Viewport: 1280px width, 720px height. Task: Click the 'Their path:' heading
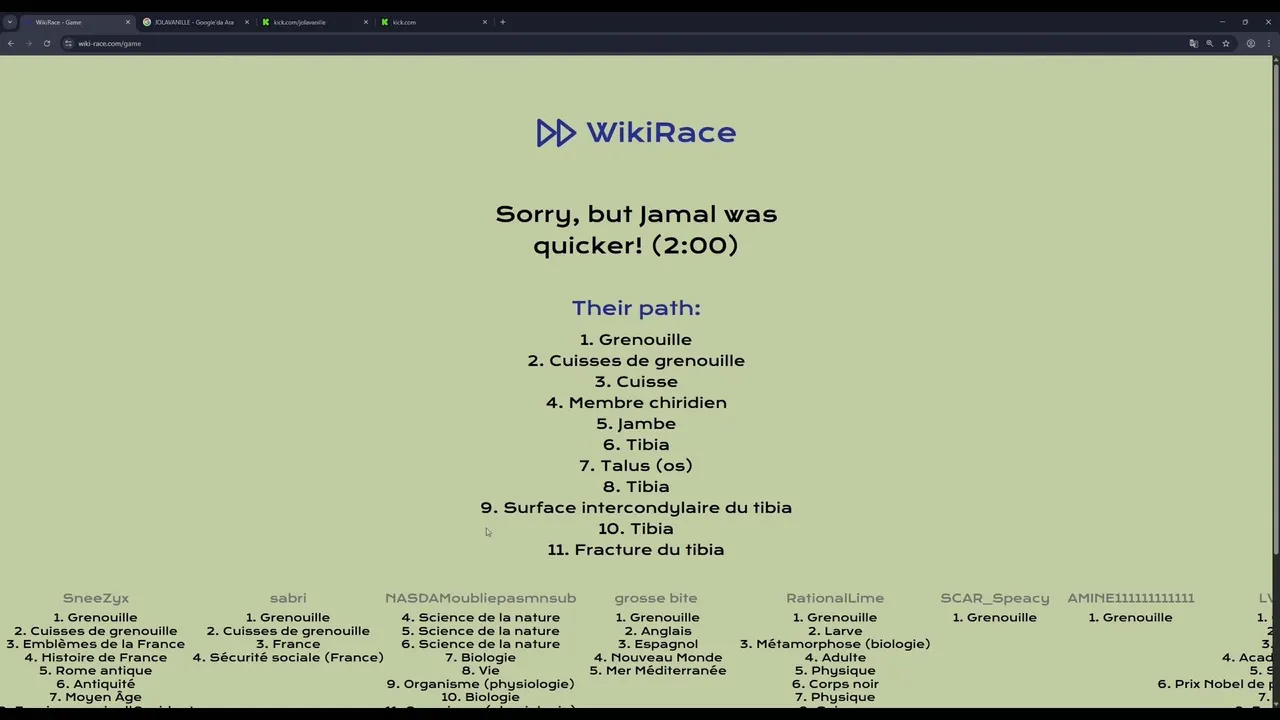tap(636, 308)
